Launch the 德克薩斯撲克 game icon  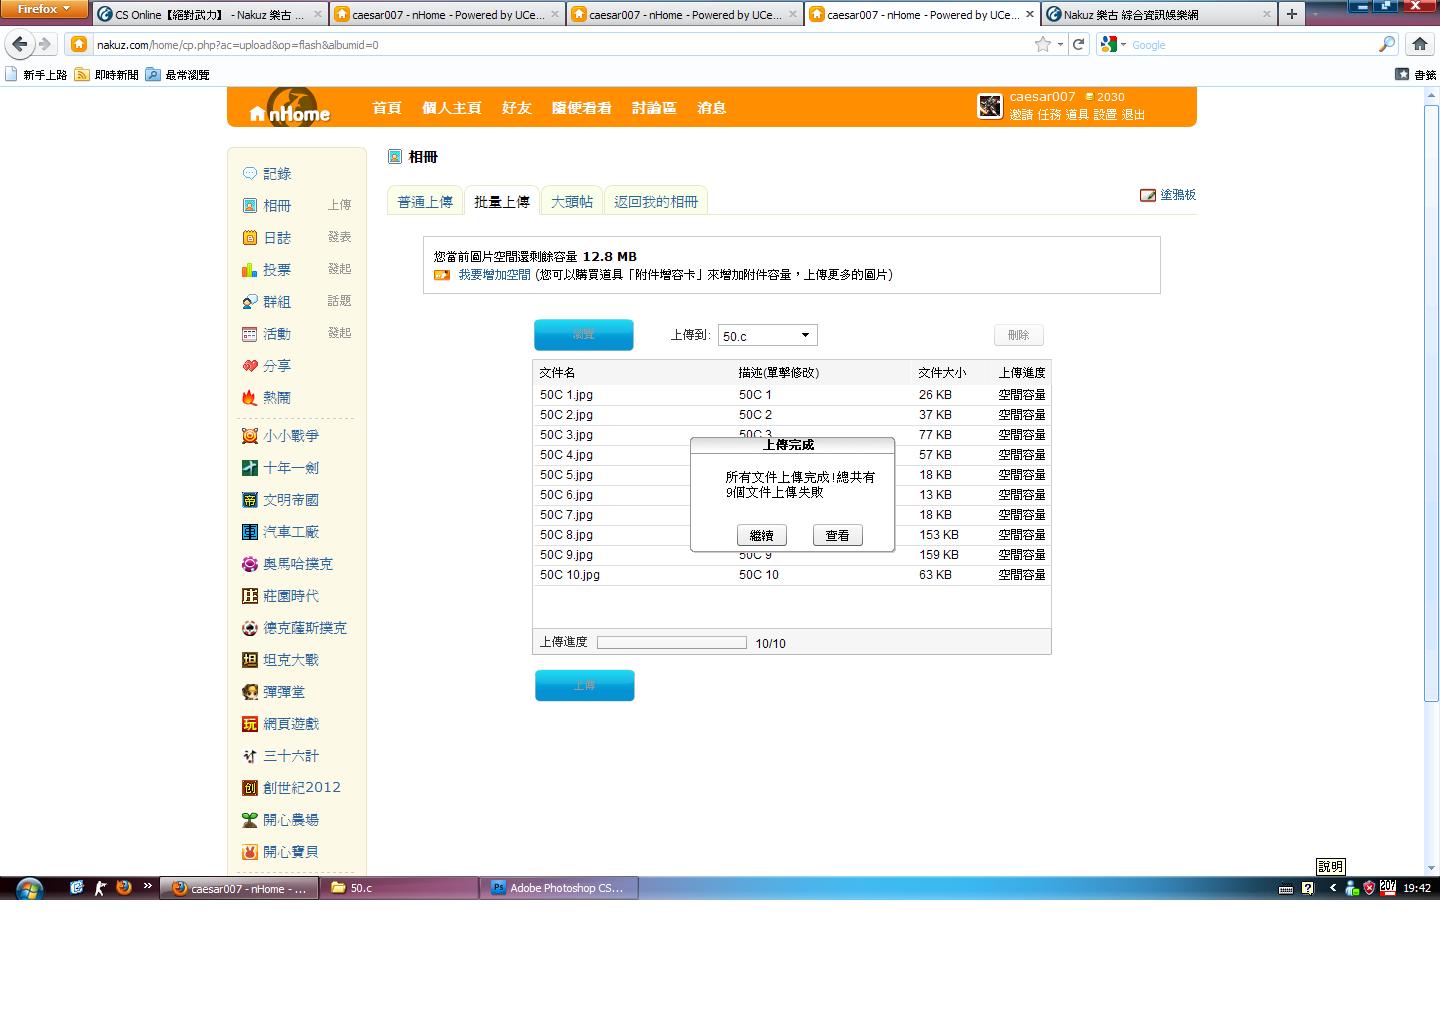pos(250,628)
